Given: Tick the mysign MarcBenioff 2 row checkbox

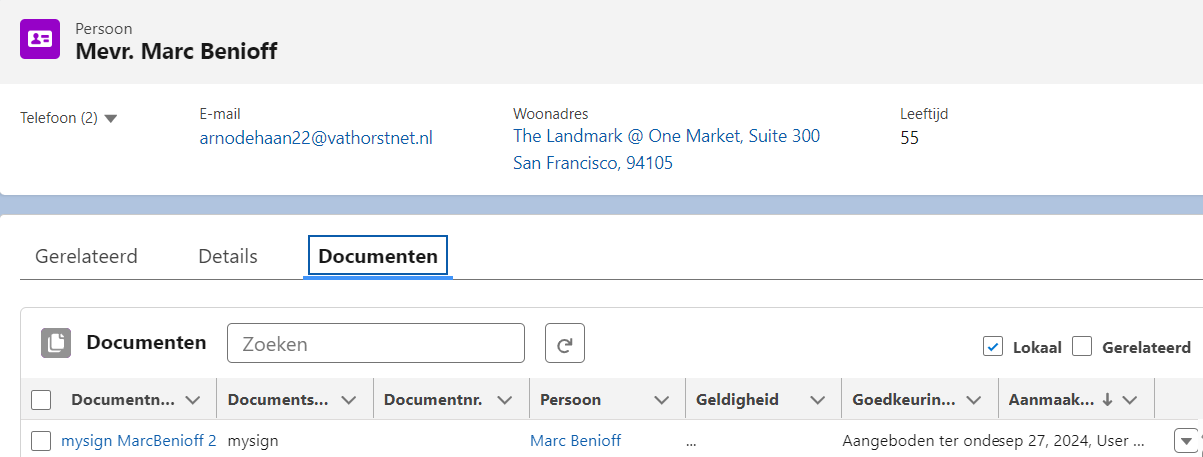Looking at the screenshot, I should 41,441.
